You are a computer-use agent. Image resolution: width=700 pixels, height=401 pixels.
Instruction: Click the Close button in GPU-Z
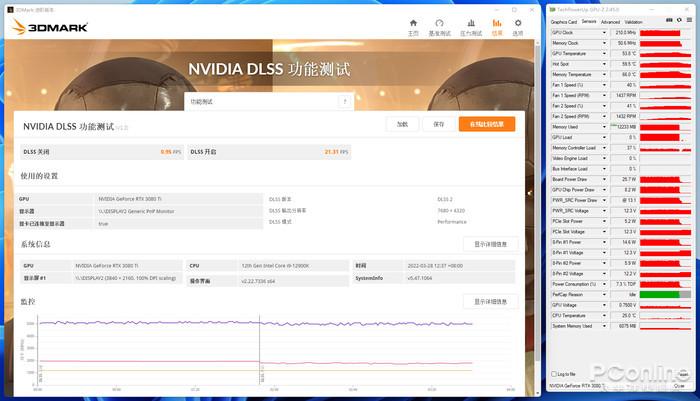(679, 385)
